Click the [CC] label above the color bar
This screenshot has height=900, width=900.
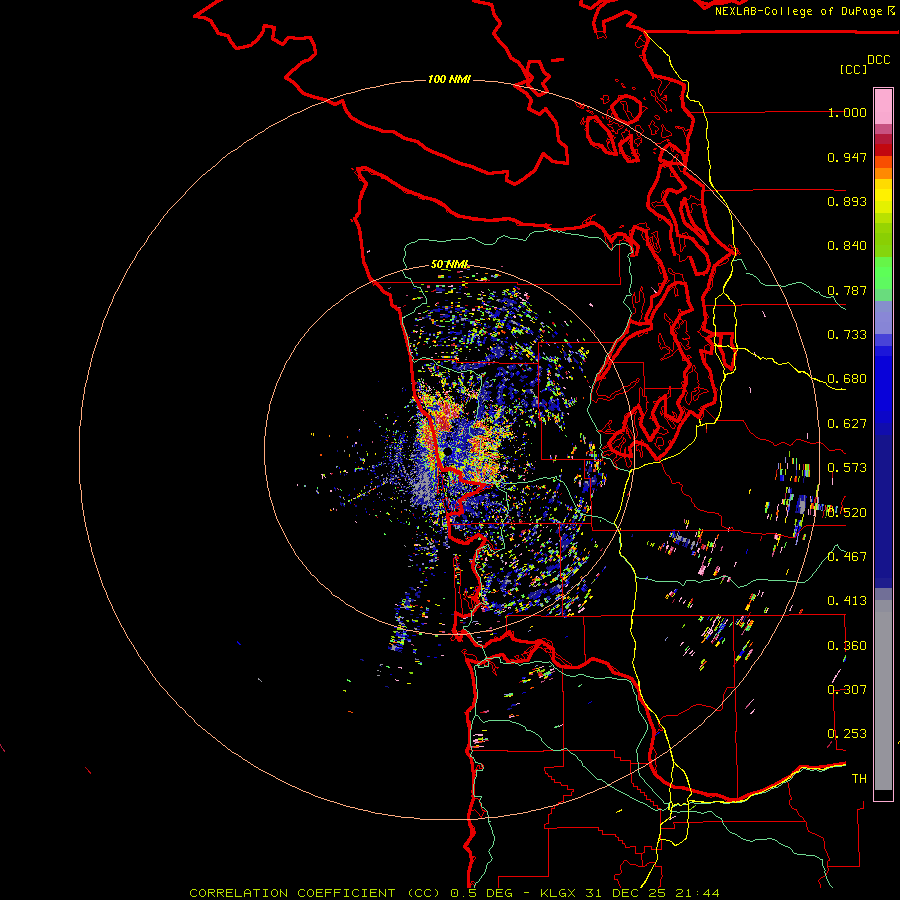tap(854, 69)
